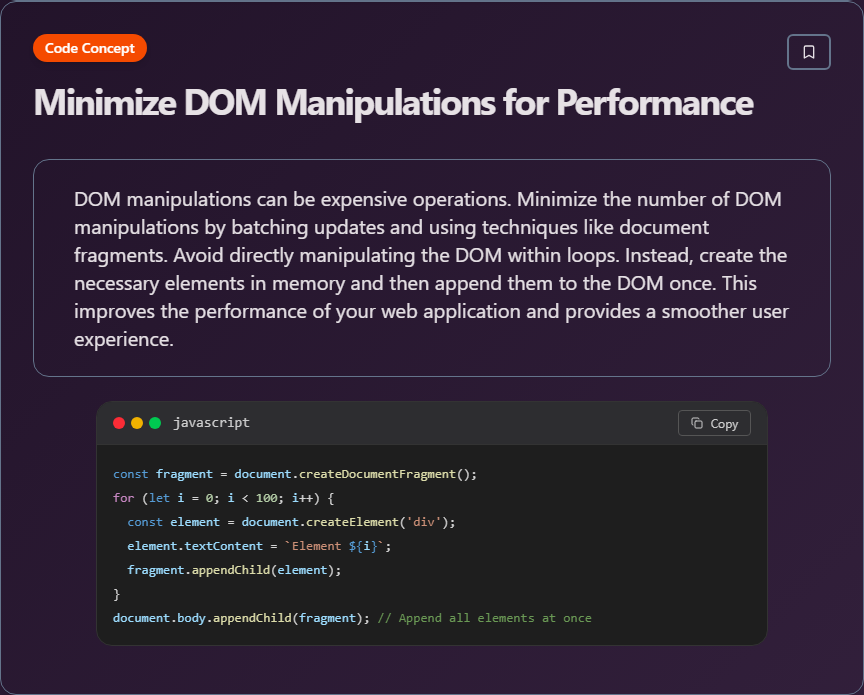Select the Code Concept badge
Image resolution: width=864 pixels, height=695 pixels.
[89, 47]
